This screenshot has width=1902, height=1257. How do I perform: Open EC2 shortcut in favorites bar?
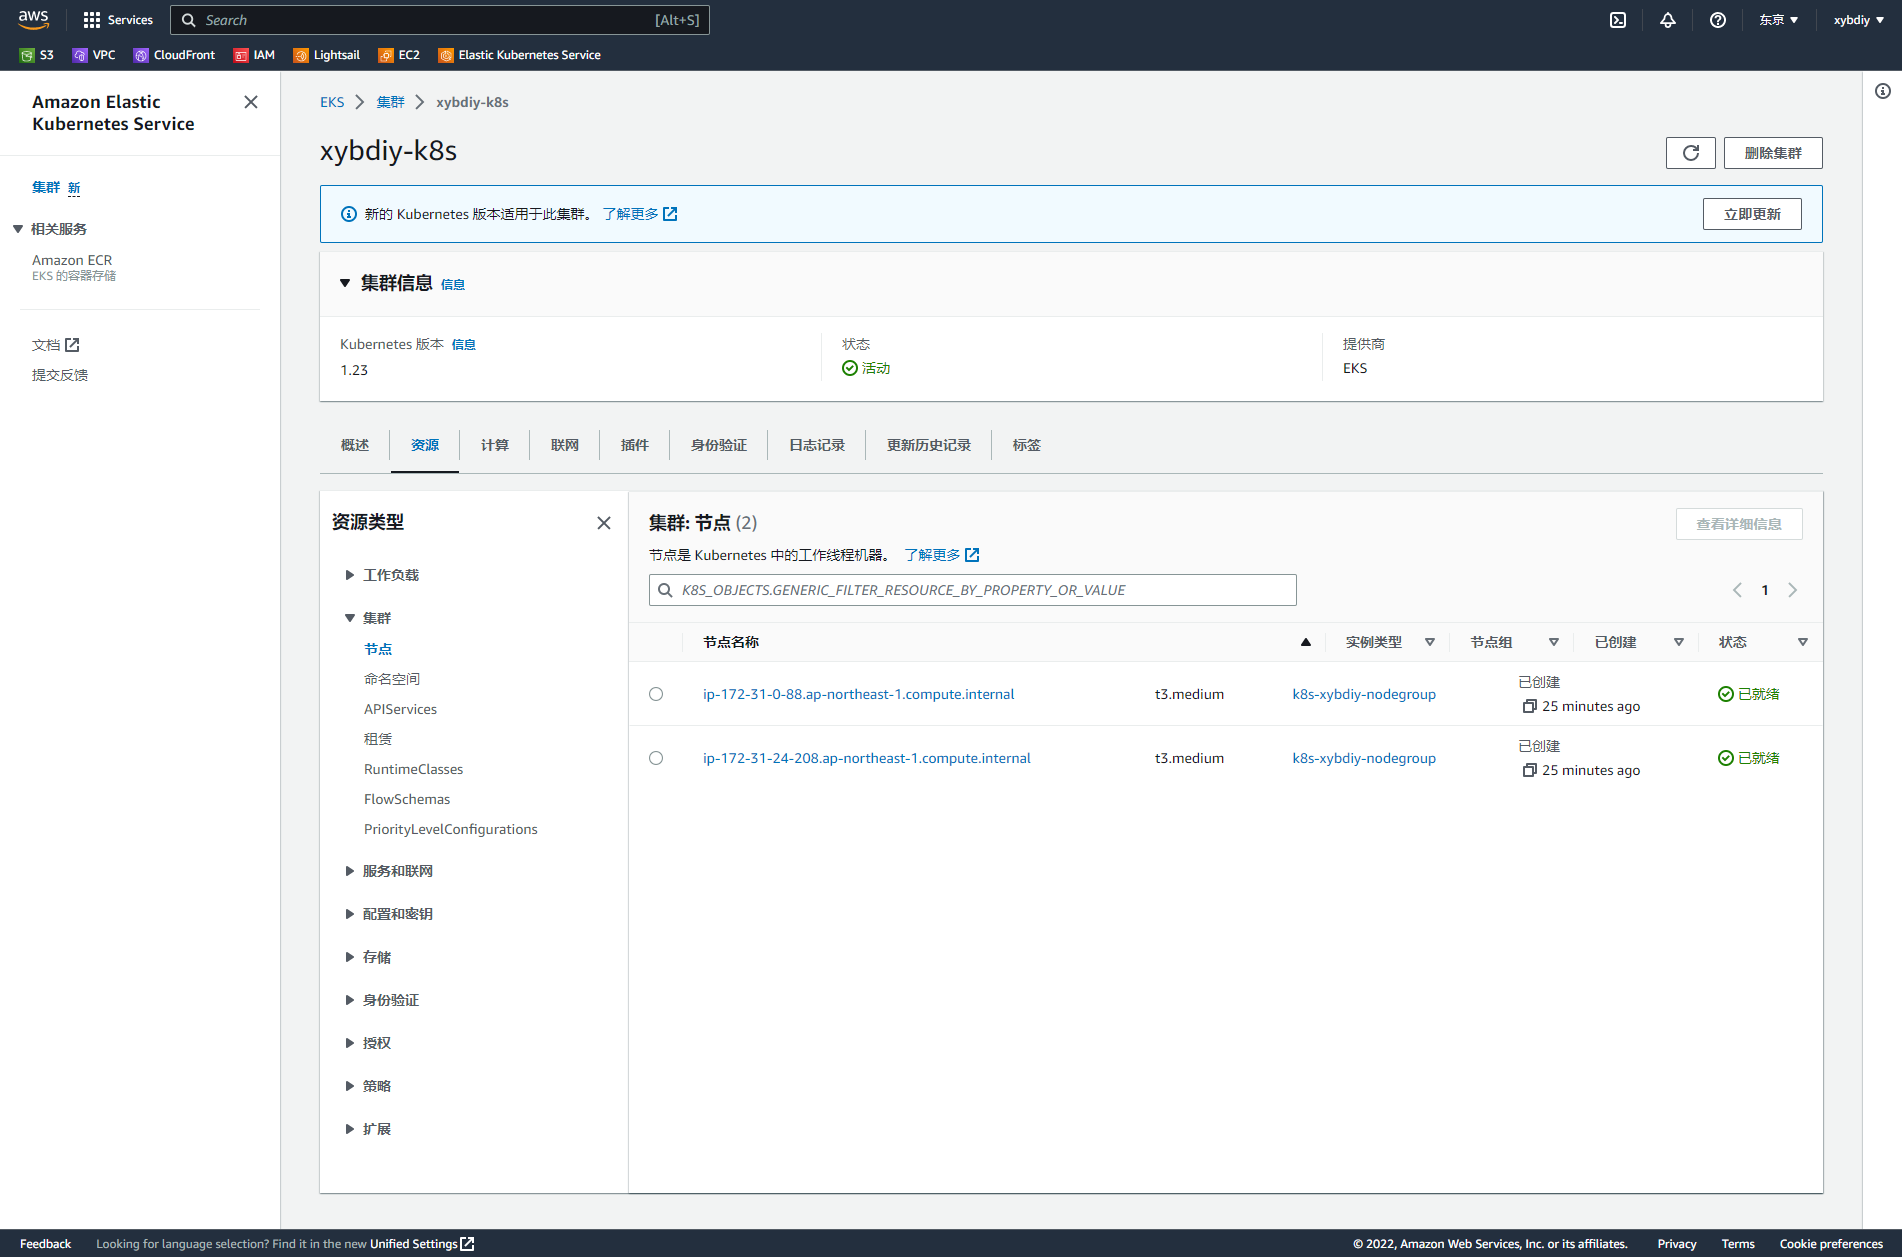click(399, 55)
